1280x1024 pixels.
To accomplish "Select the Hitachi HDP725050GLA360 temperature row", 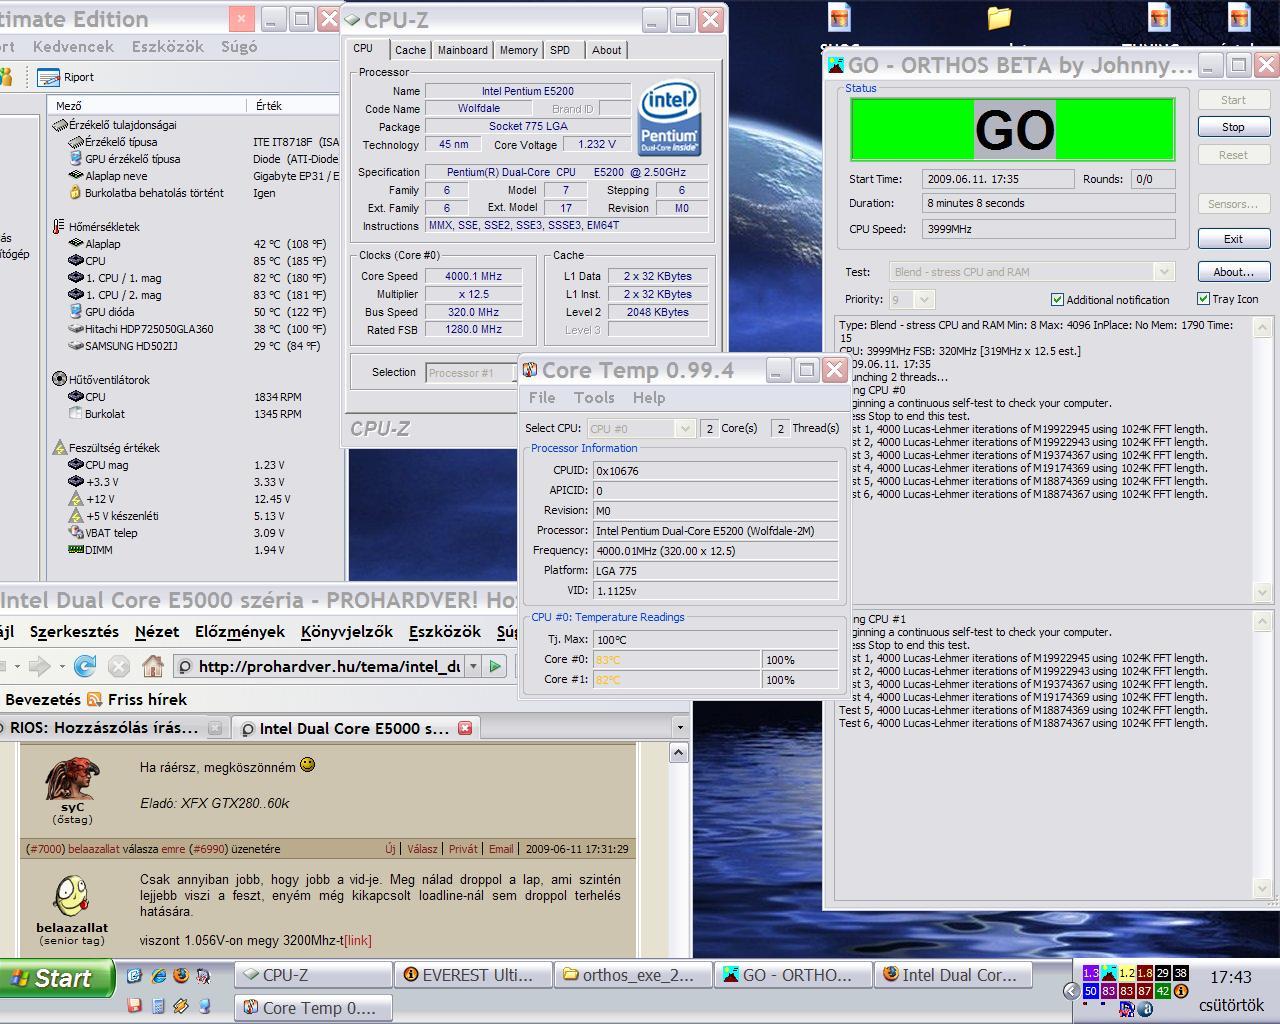I will coord(195,329).
